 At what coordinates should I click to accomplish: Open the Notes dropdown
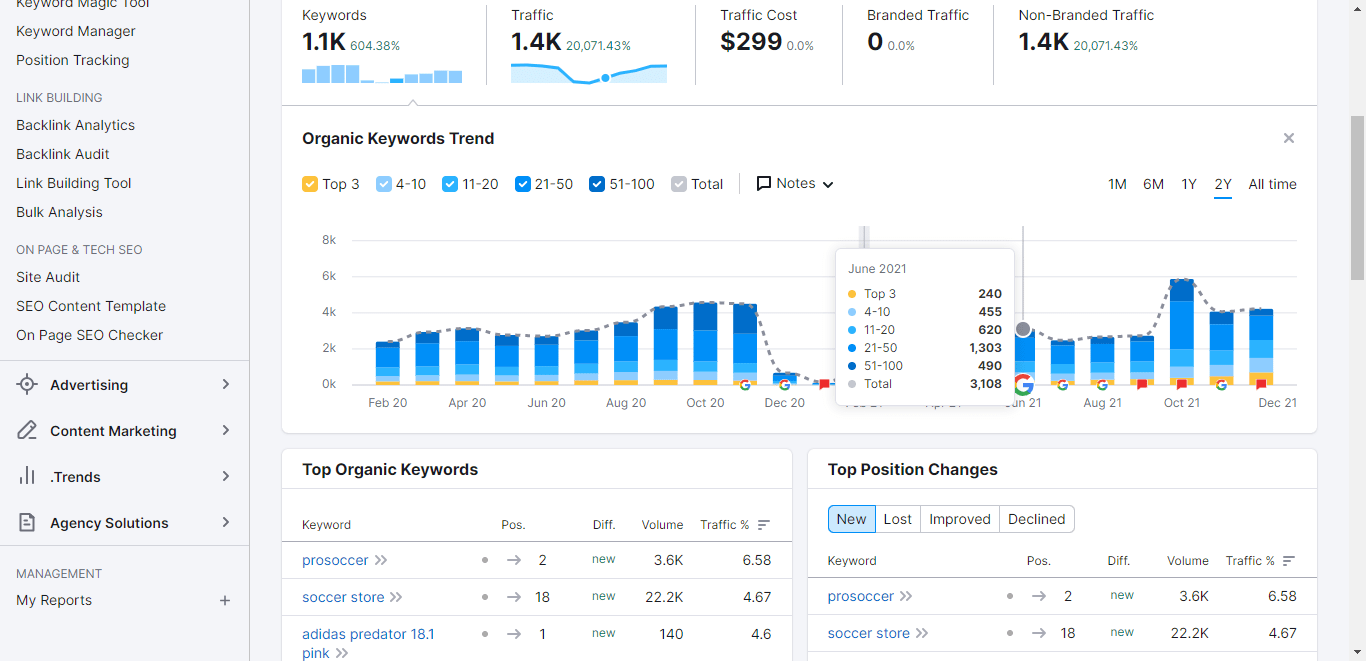coord(795,184)
